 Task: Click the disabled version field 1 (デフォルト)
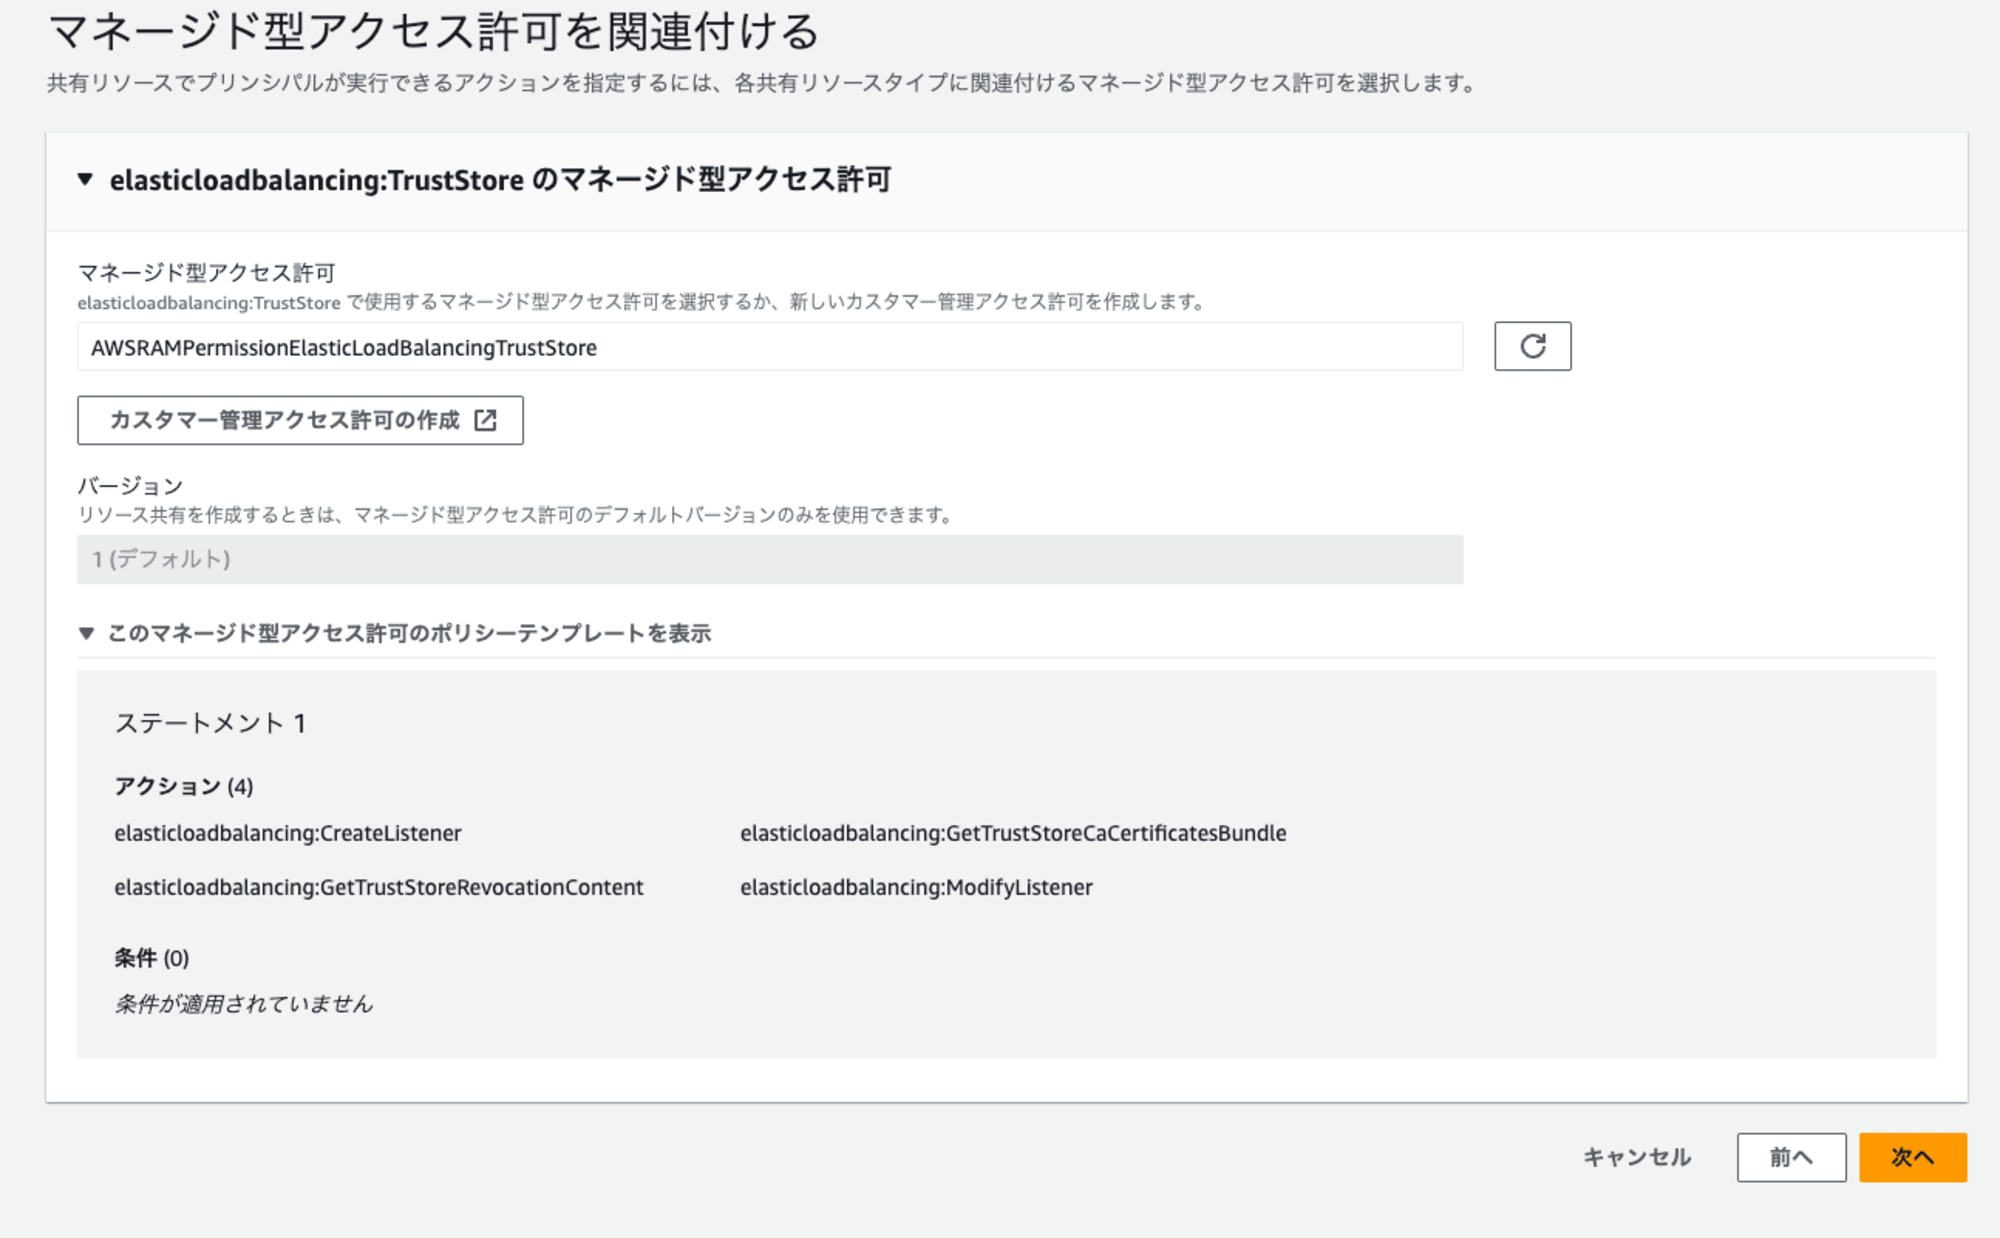tap(770, 559)
